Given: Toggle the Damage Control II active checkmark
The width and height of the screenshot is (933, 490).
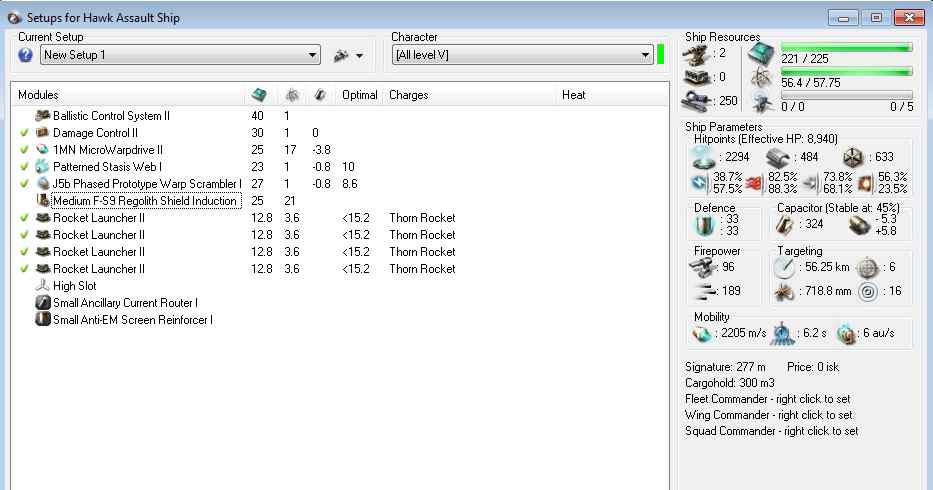Looking at the screenshot, I should tap(24, 133).
